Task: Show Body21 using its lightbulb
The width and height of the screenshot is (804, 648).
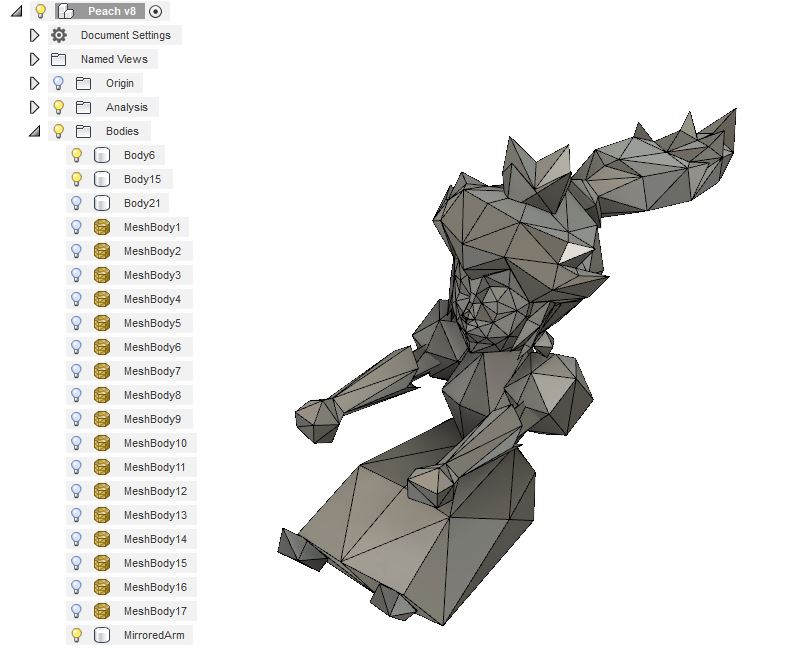Action: (x=76, y=203)
